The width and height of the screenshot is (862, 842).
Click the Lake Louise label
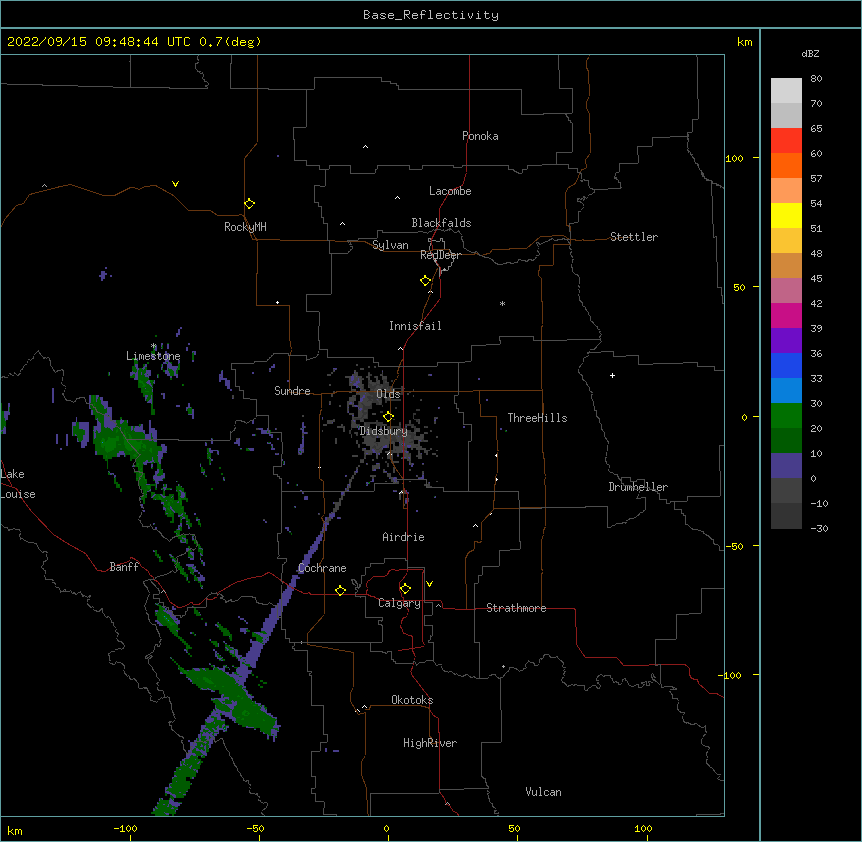18,484
